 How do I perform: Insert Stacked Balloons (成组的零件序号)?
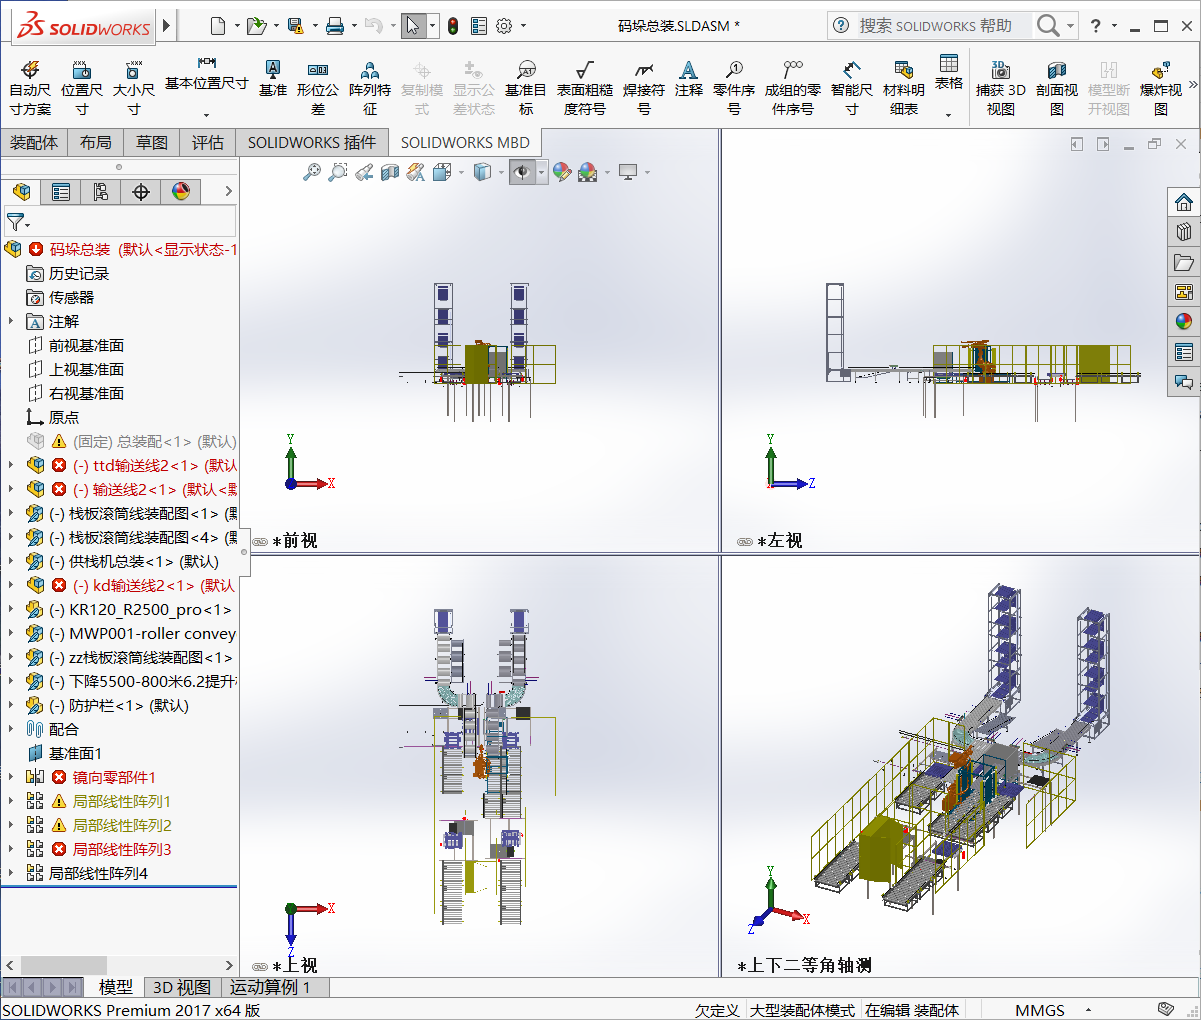[x=793, y=87]
